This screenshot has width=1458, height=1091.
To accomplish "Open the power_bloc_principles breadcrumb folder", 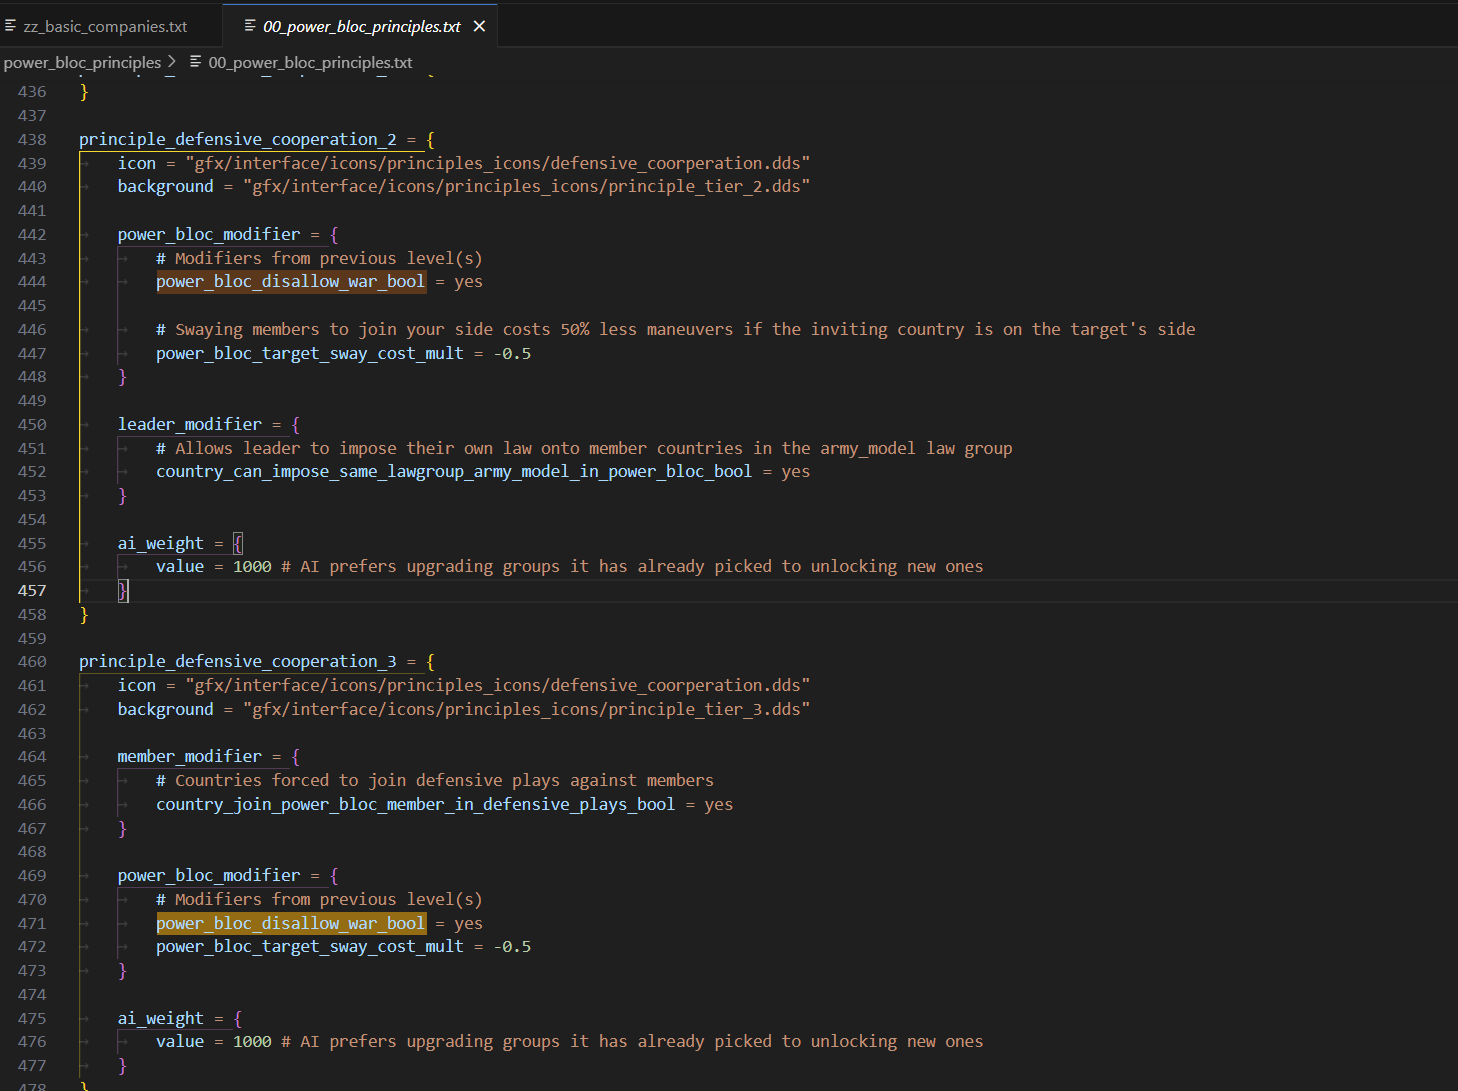I will click(x=82, y=62).
